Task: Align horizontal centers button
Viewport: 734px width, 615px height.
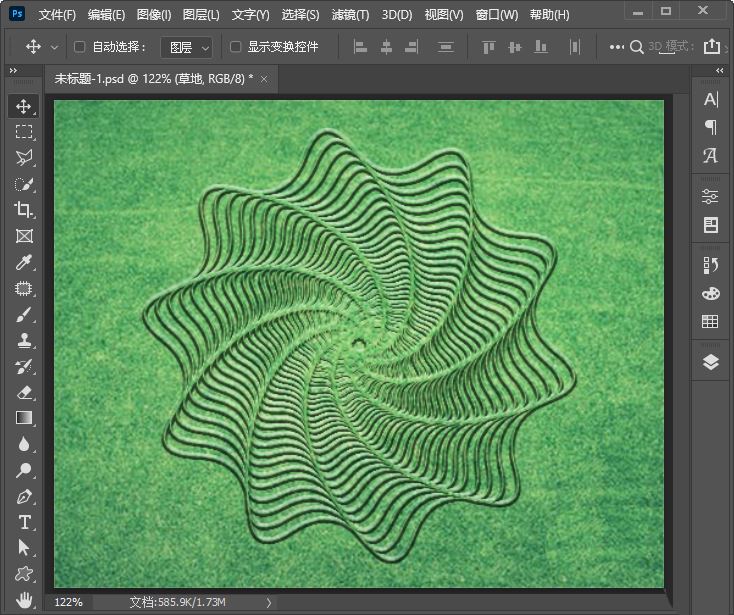Action: pyautogui.click(x=386, y=47)
